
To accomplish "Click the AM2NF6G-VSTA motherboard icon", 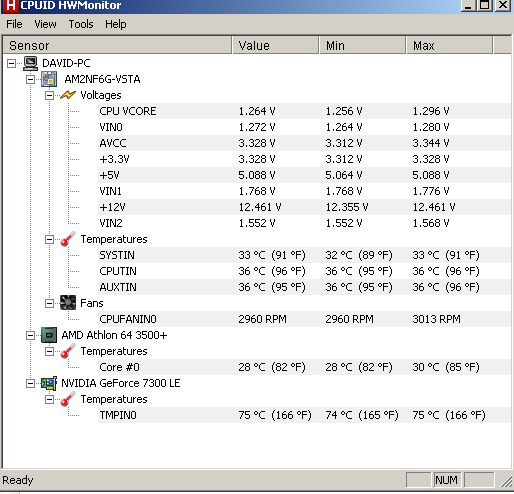I will tap(49, 79).
